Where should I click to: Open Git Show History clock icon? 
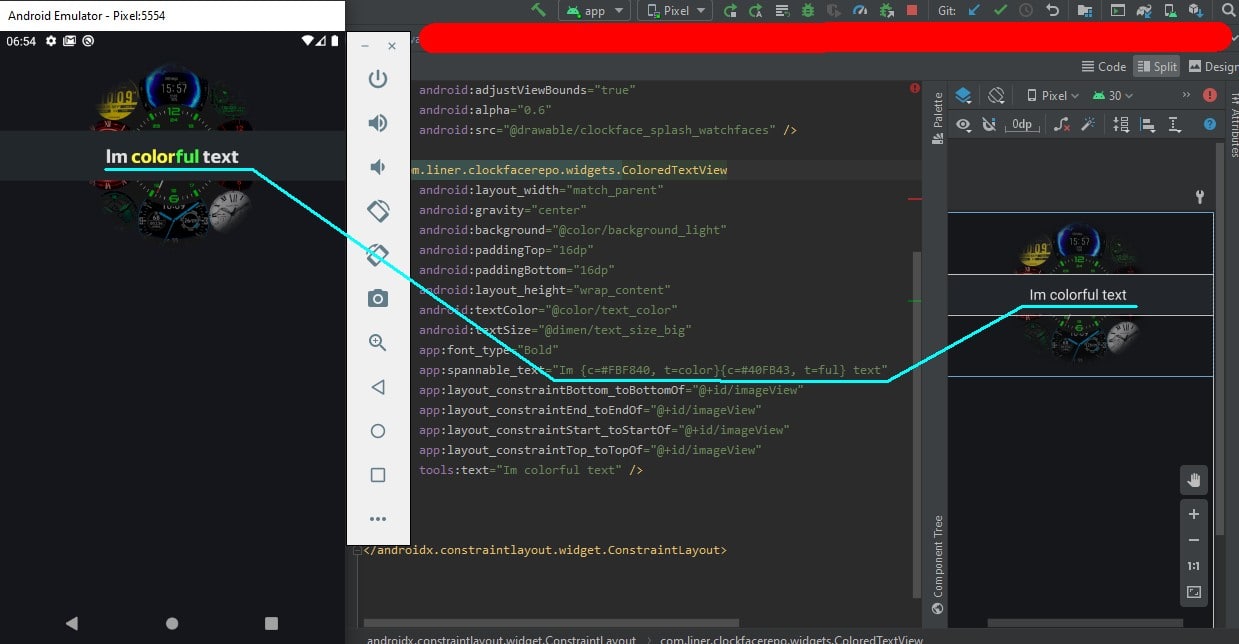(1026, 11)
